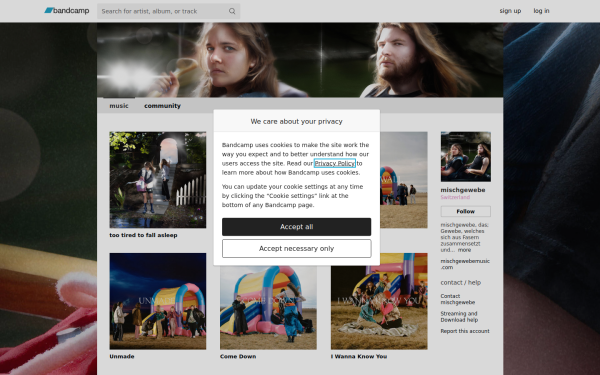Open the Unmade title link
This screenshot has width=600, height=375.
(122, 356)
